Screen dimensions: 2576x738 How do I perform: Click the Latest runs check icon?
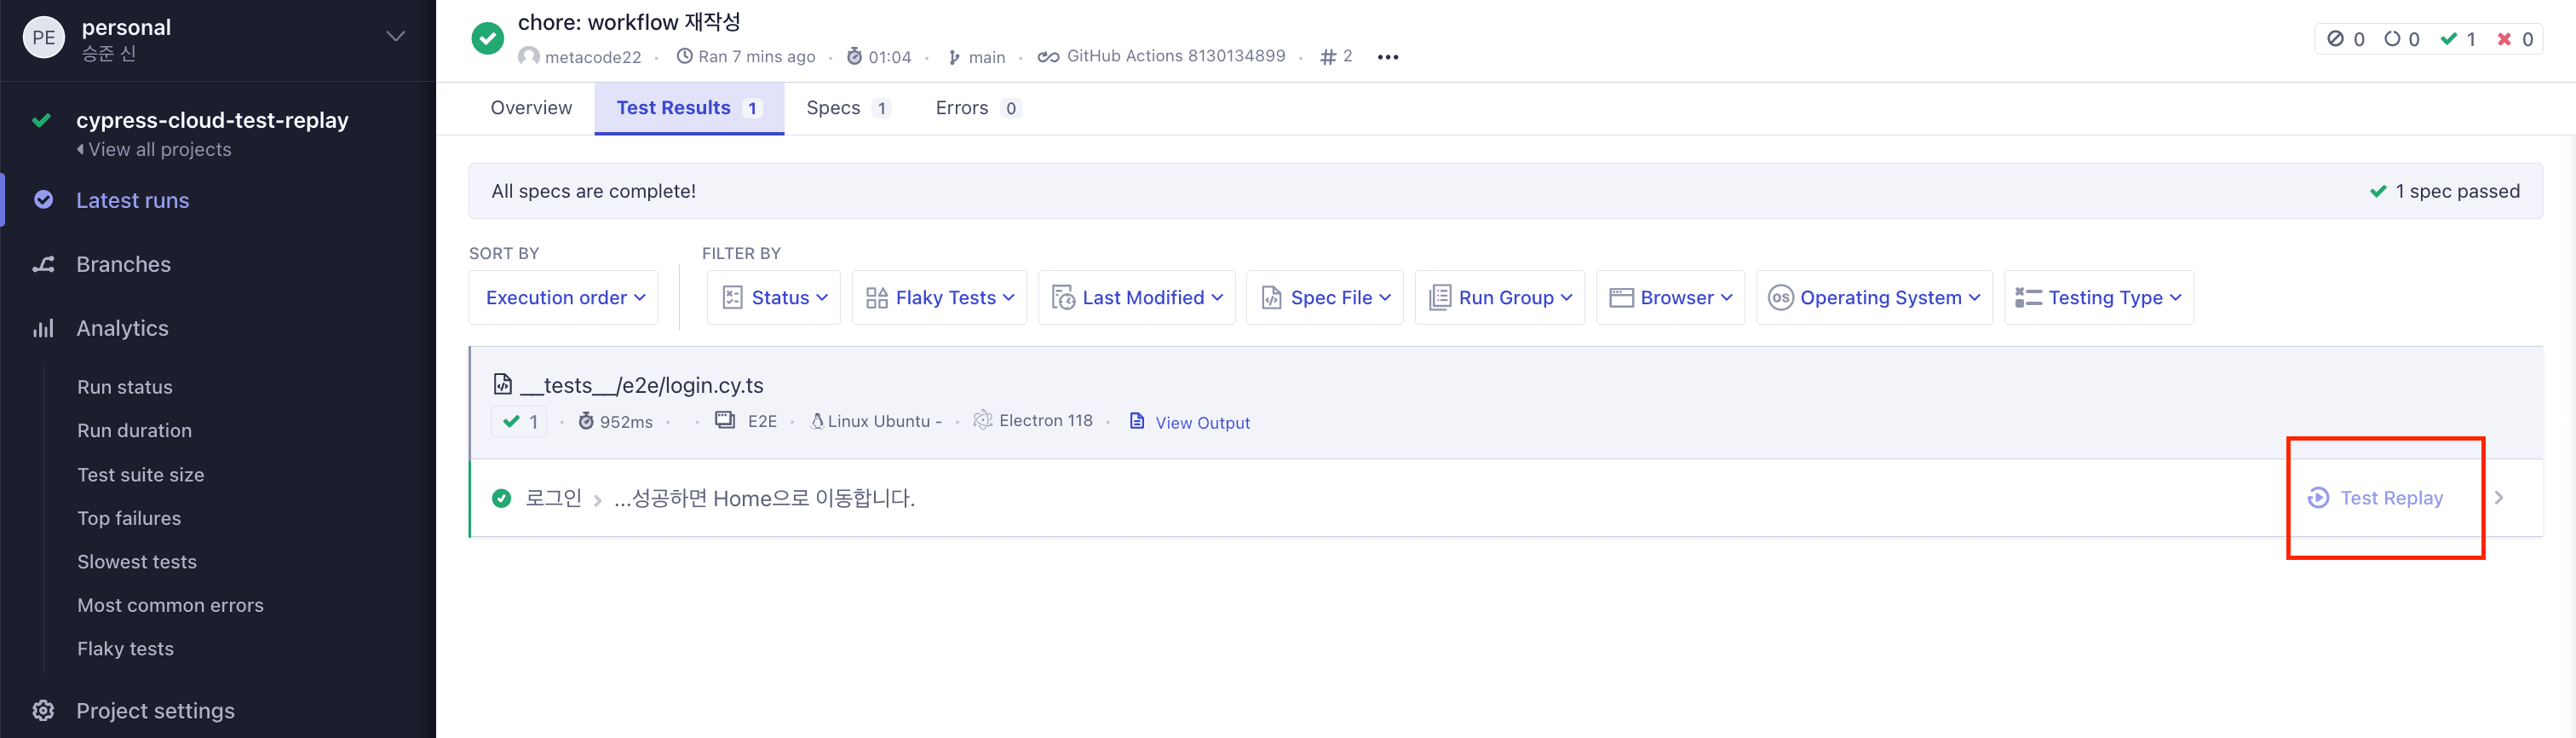[x=43, y=199]
